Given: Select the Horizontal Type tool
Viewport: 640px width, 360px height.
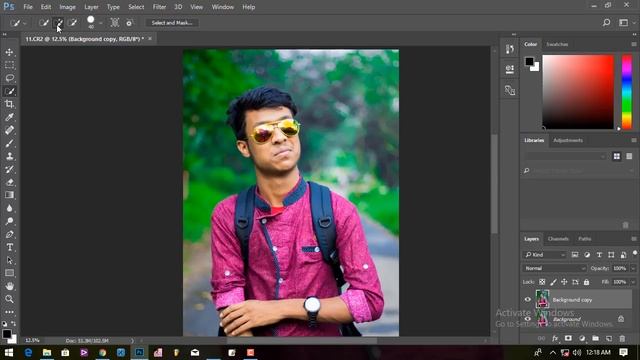Looking at the screenshot, I should [x=9, y=247].
